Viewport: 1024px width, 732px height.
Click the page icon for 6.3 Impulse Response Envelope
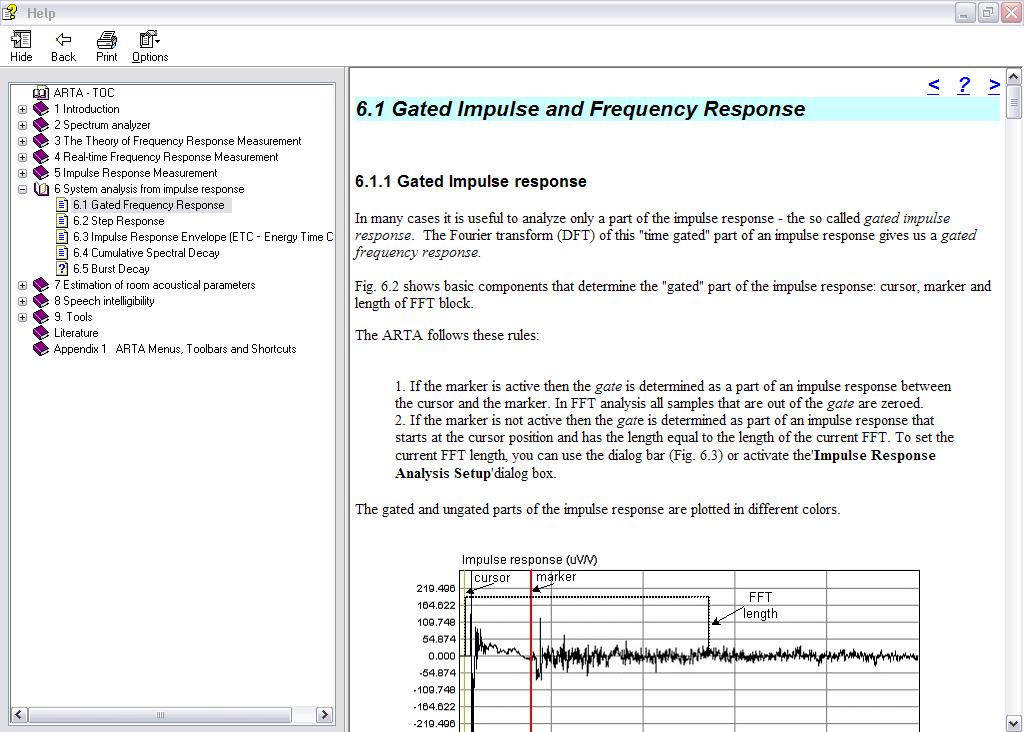click(62, 237)
